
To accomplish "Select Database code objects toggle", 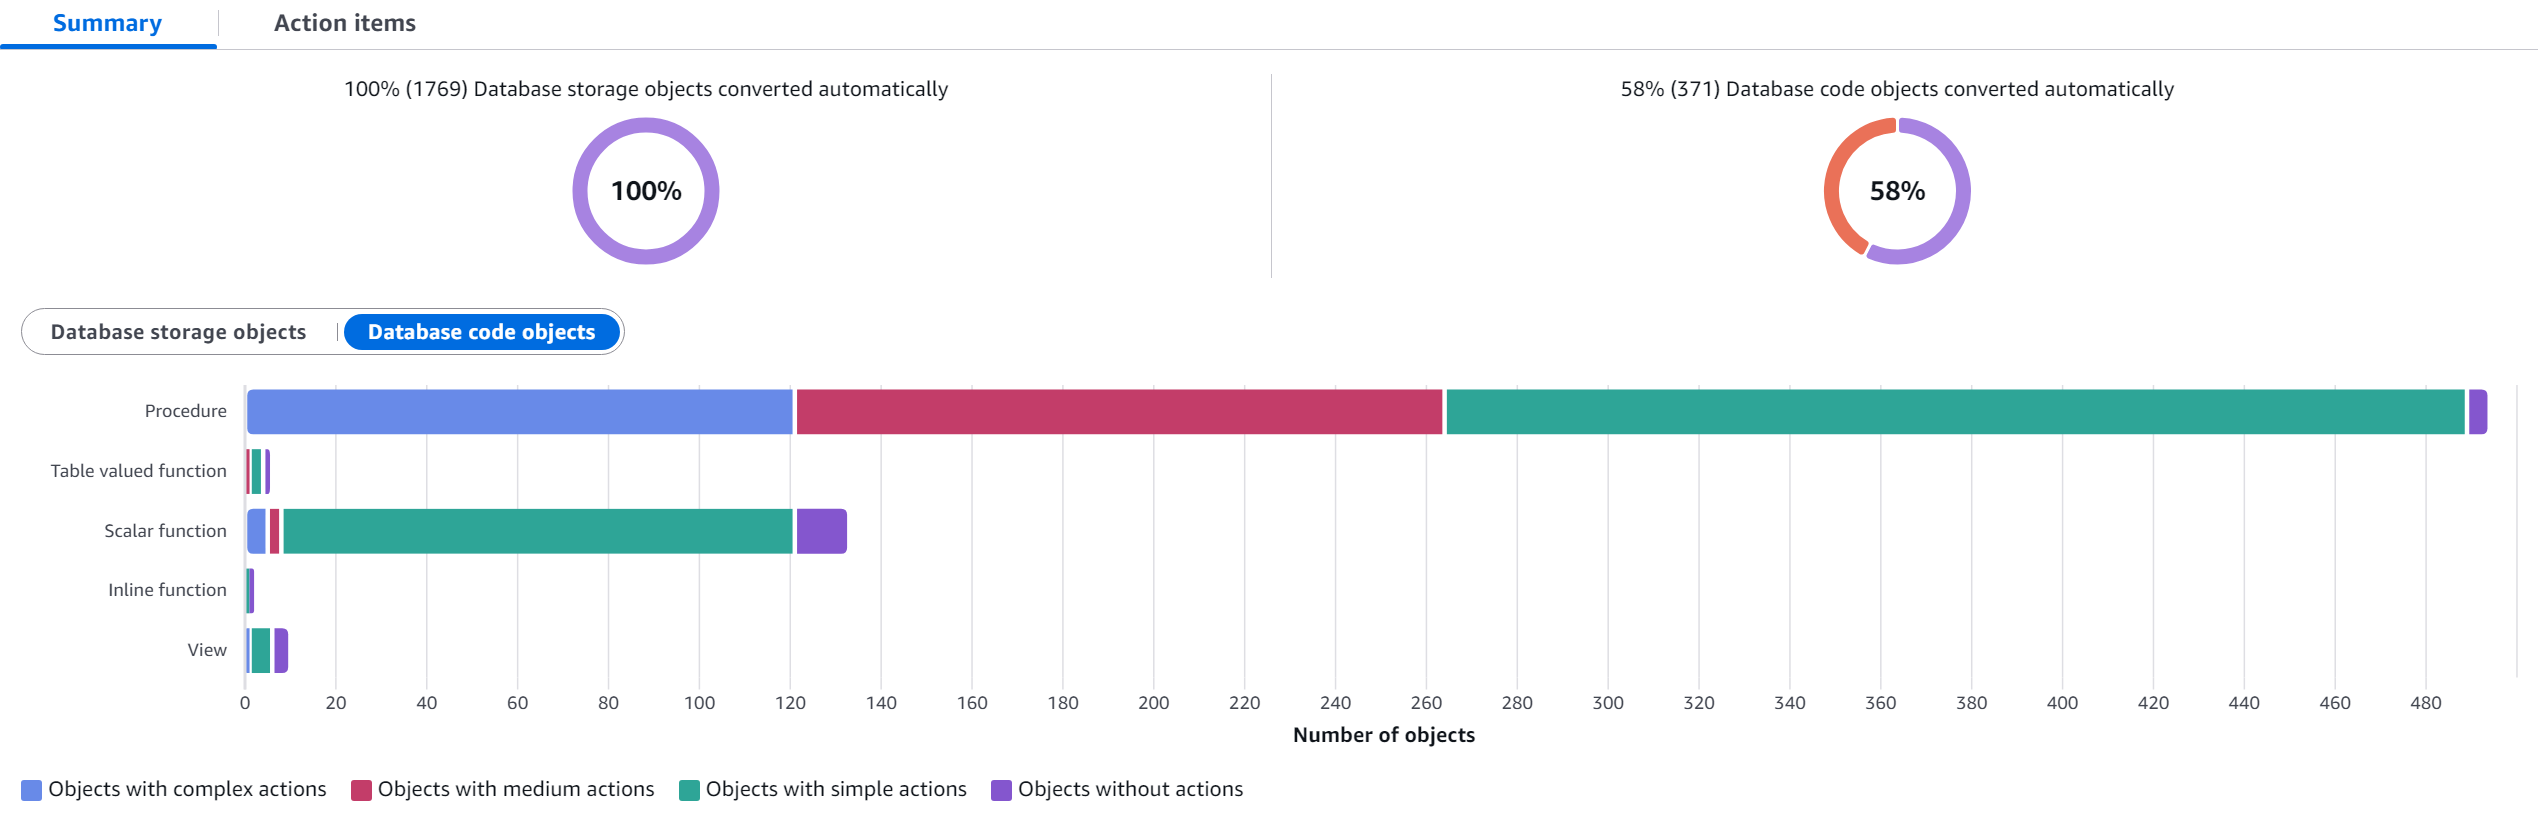I will tap(481, 332).
